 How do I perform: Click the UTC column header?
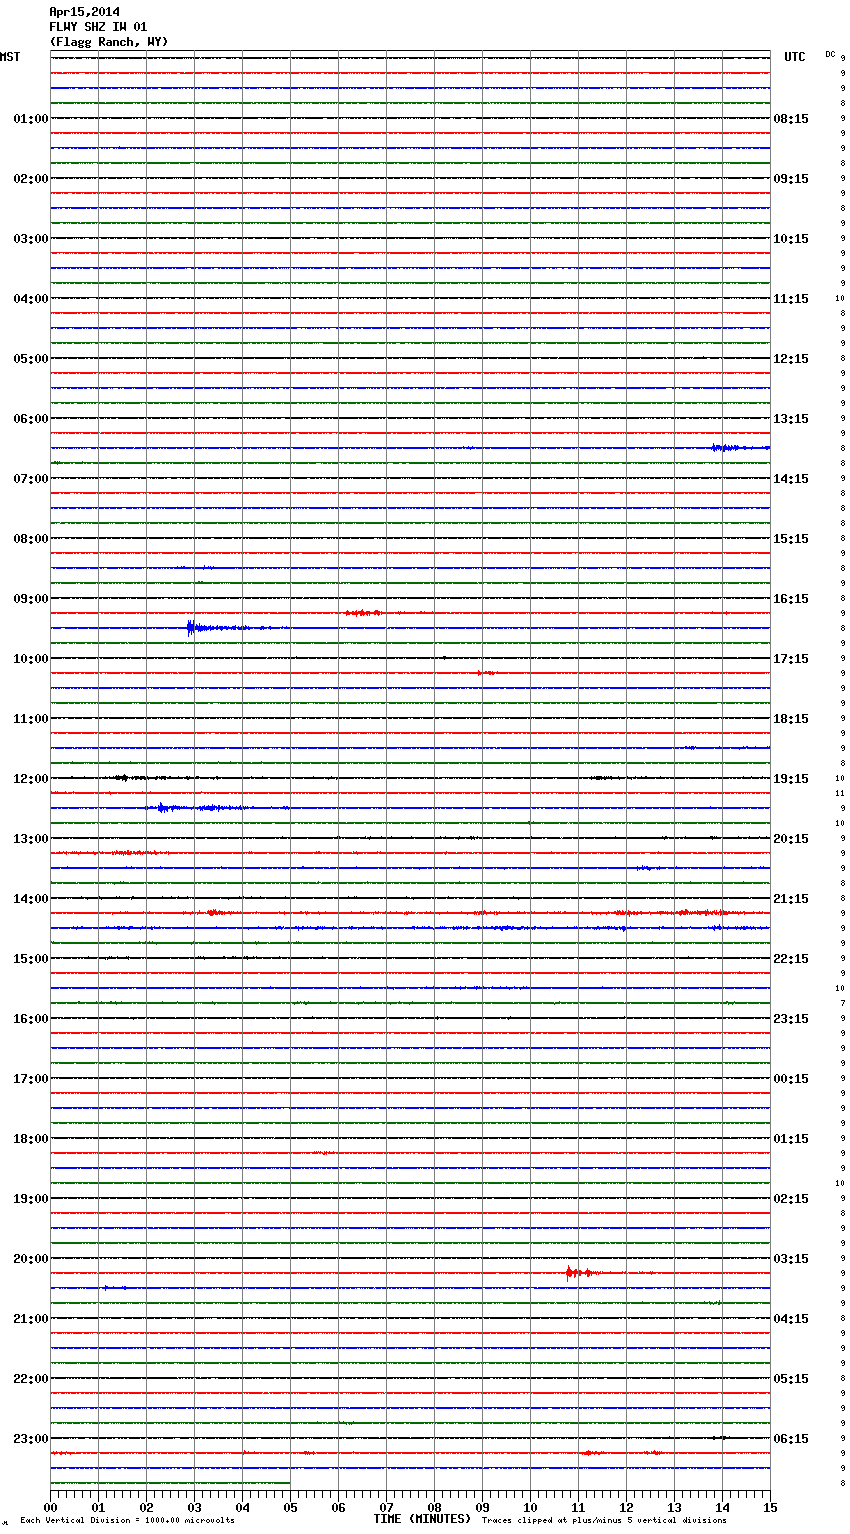pyautogui.click(x=795, y=57)
